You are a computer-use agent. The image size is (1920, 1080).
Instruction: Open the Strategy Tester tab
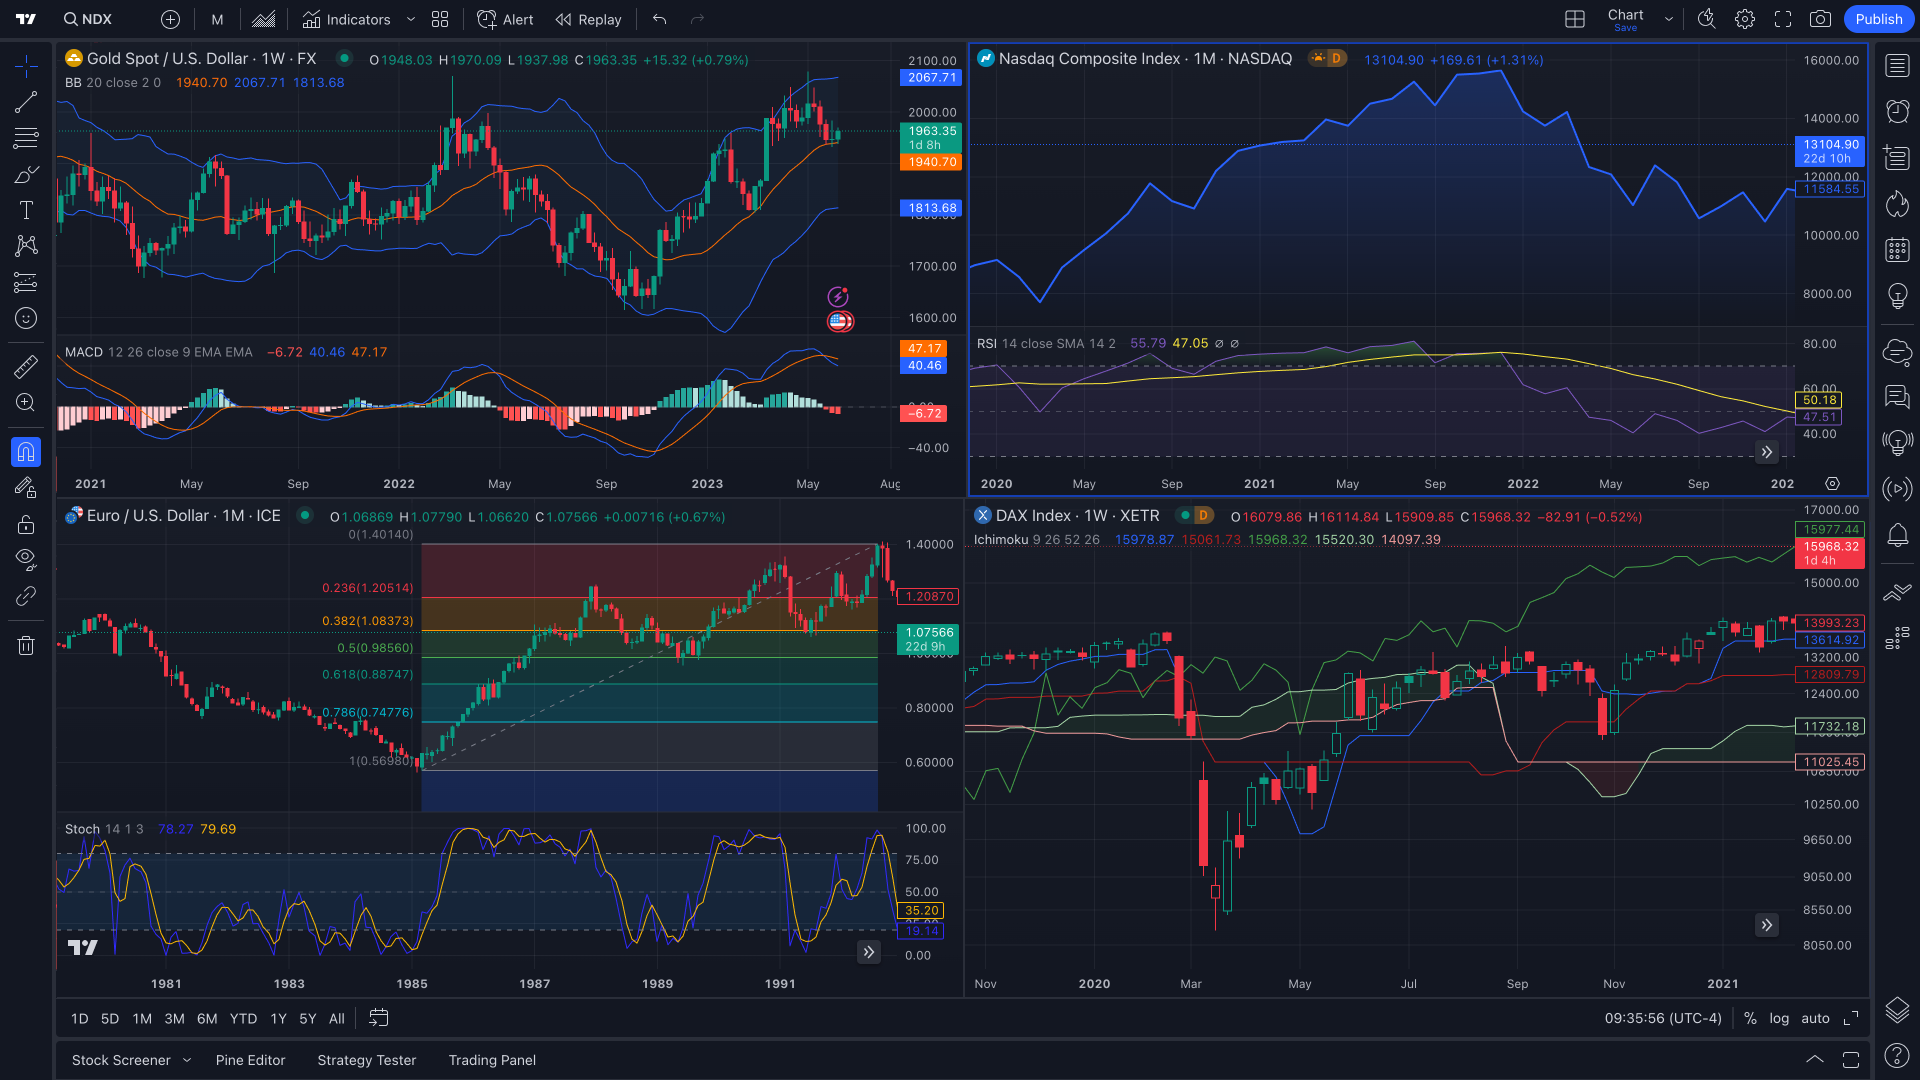click(x=366, y=1059)
